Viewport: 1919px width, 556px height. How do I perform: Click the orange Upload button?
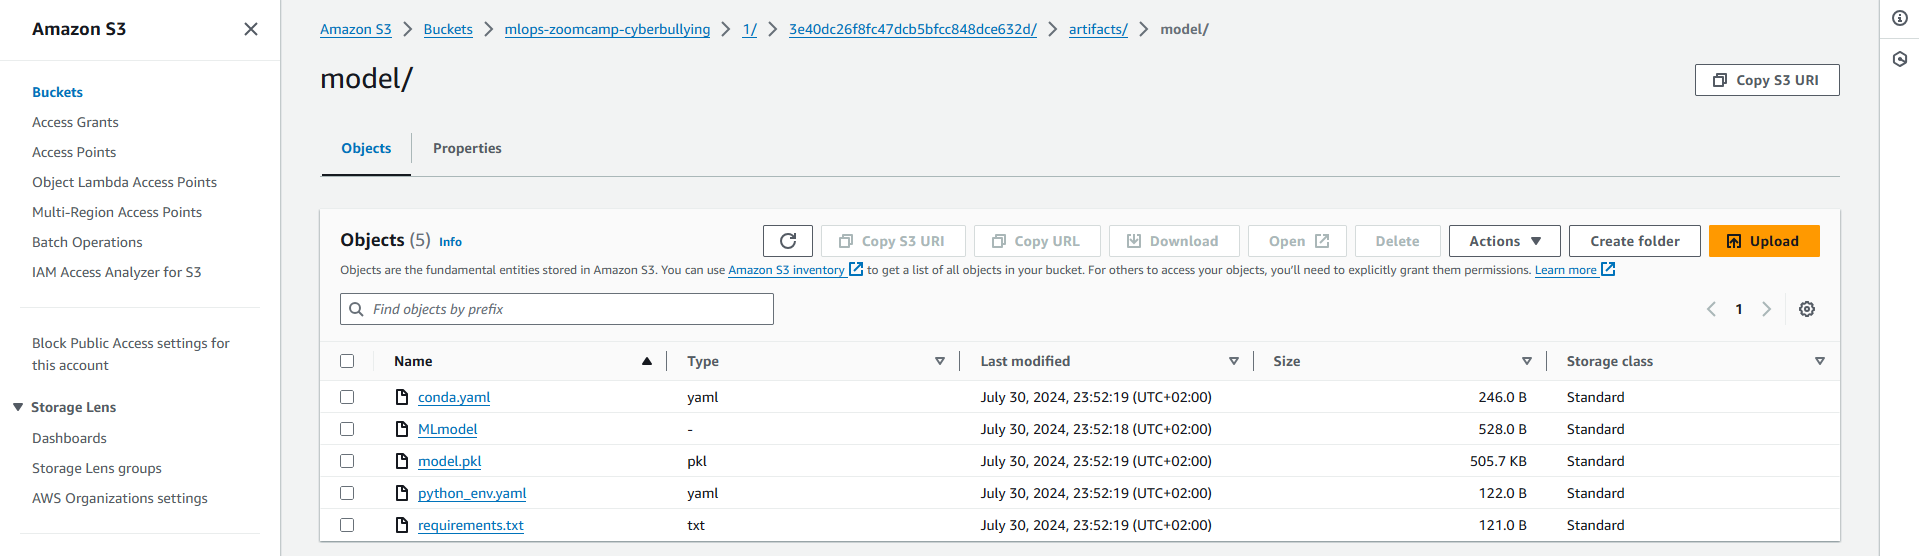(1764, 241)
